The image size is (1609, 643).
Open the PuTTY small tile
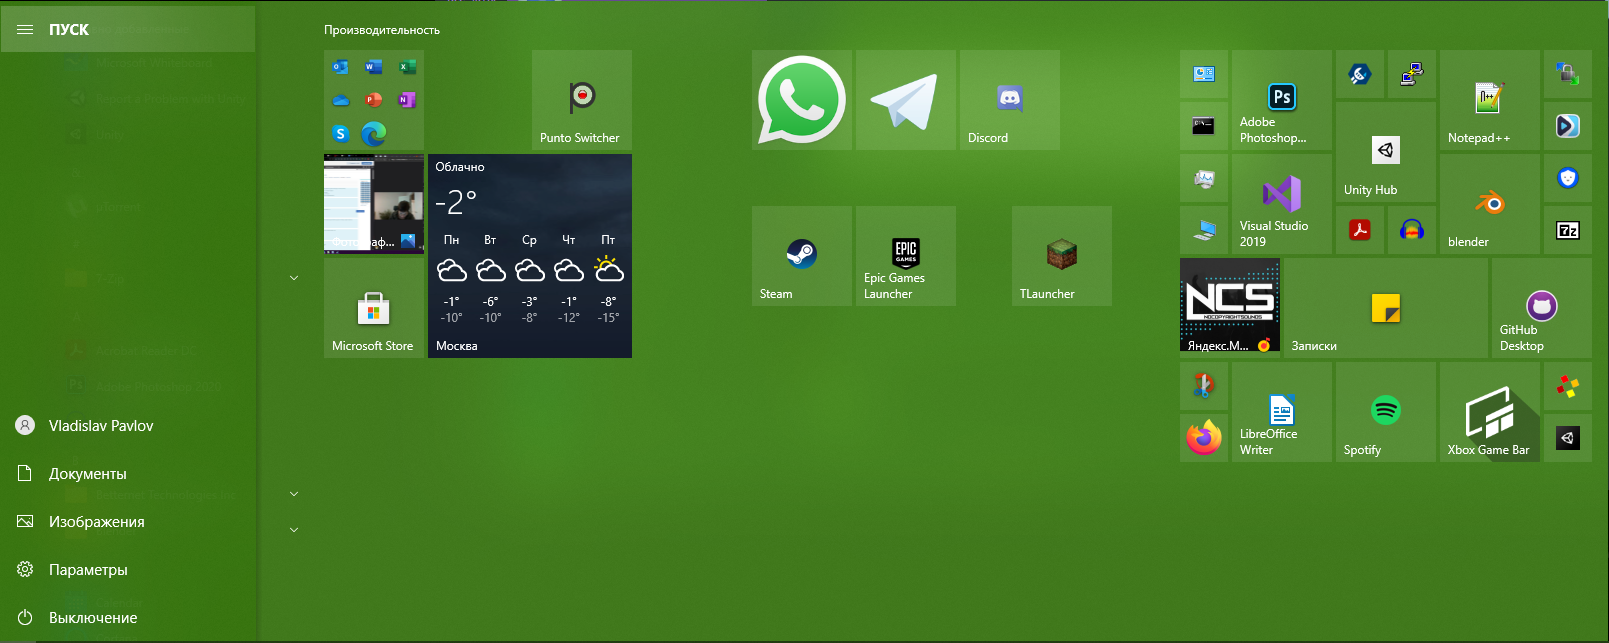1412,74
